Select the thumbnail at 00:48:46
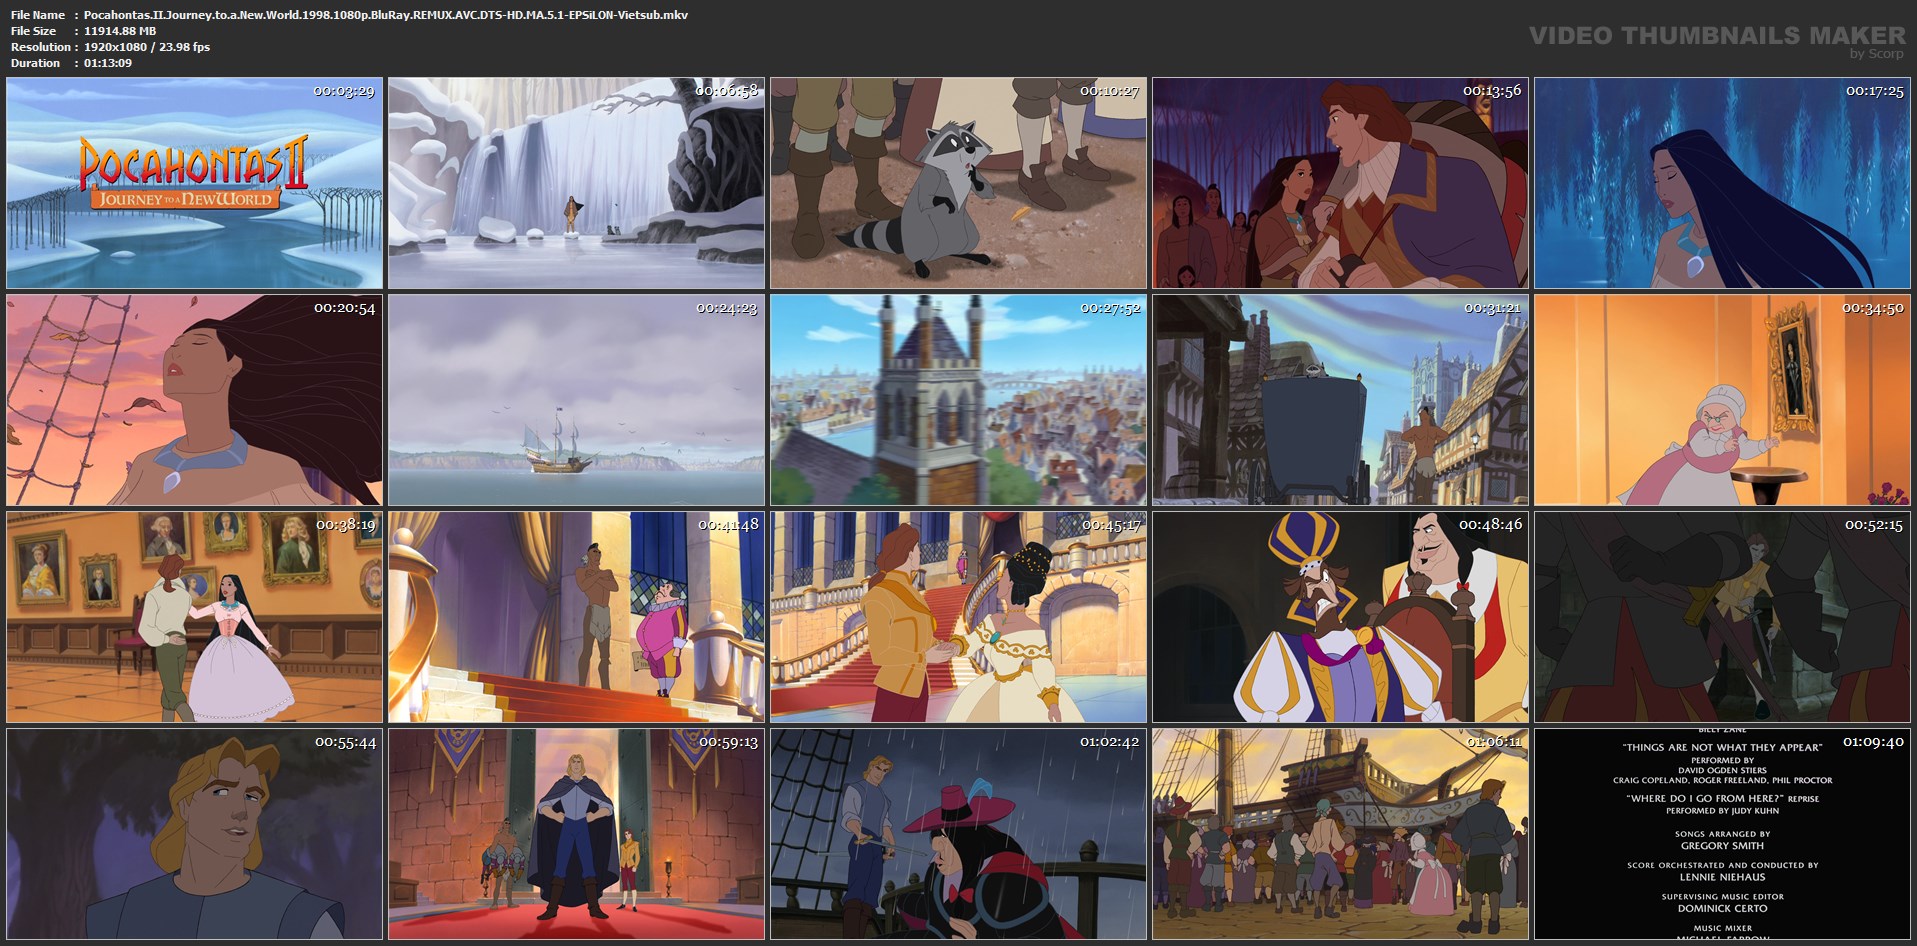The width and height of the screenshot is (1917, 946). (x=1341, y=617)
